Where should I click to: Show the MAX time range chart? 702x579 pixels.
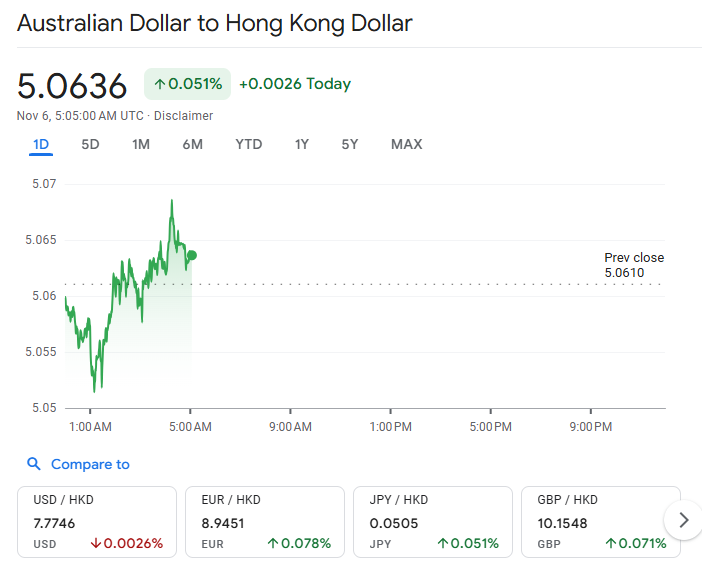click(406, 144)
